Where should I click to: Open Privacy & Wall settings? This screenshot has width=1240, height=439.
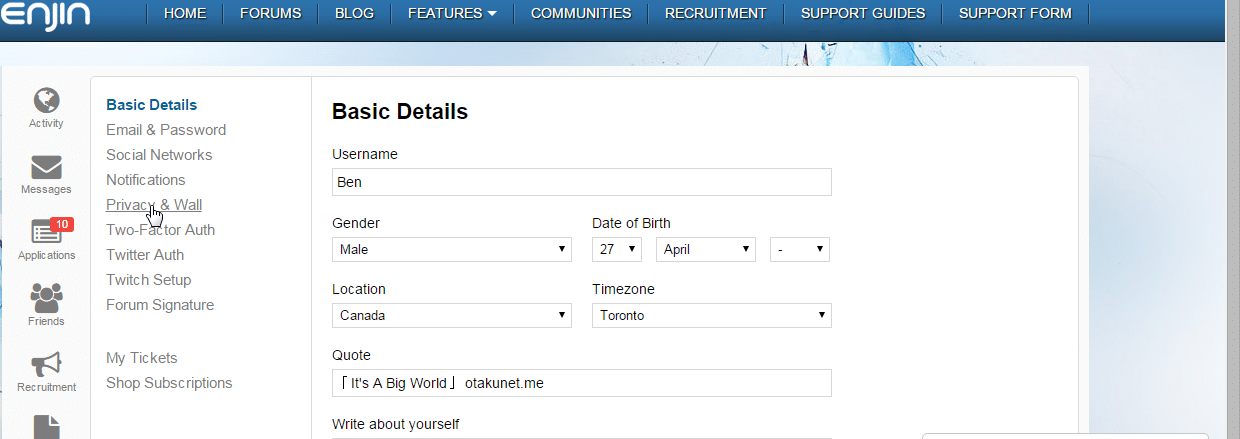(x=154, y=205)
